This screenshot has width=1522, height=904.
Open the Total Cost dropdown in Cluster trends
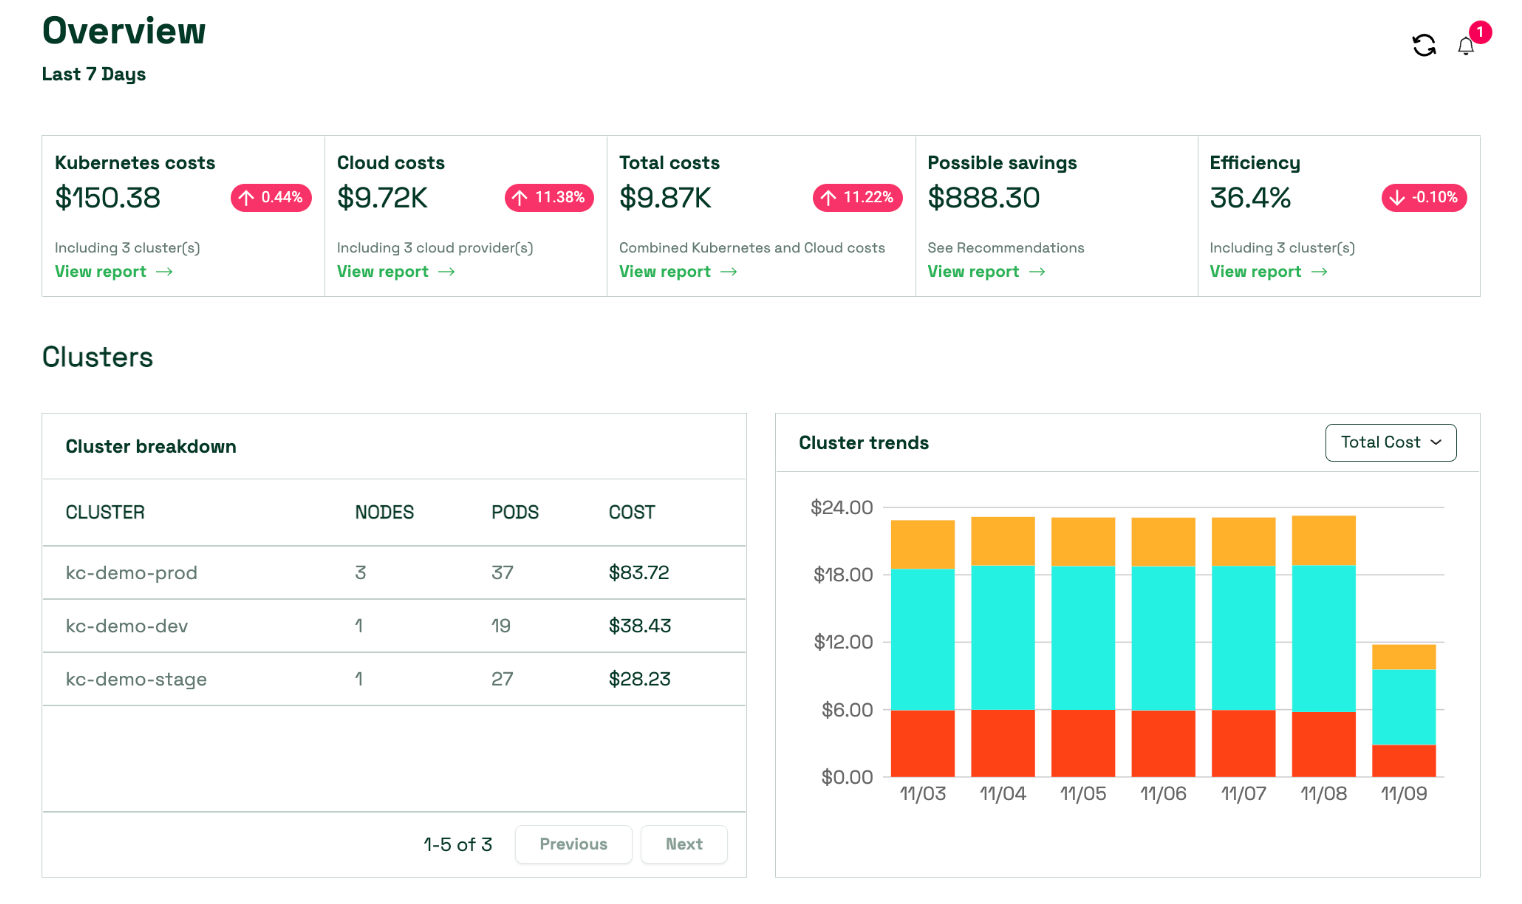[x=1390, y=443]
